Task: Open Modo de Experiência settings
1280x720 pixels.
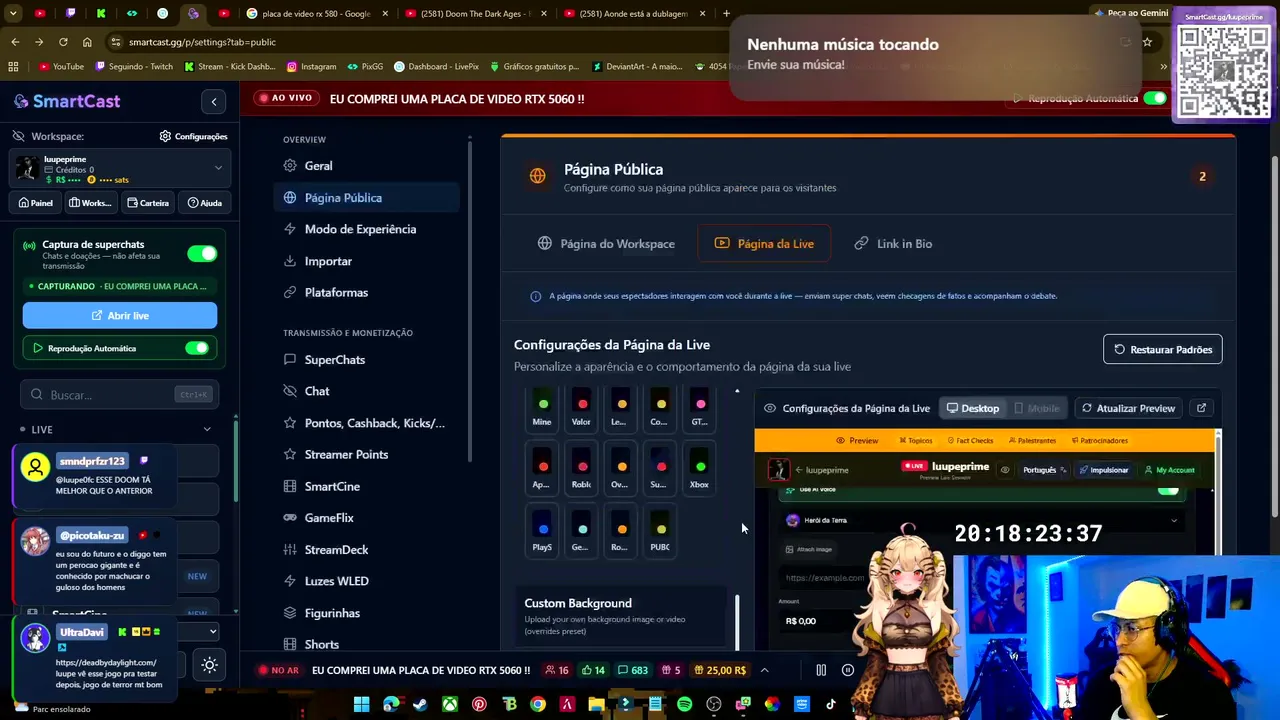Action: [366, 229]
